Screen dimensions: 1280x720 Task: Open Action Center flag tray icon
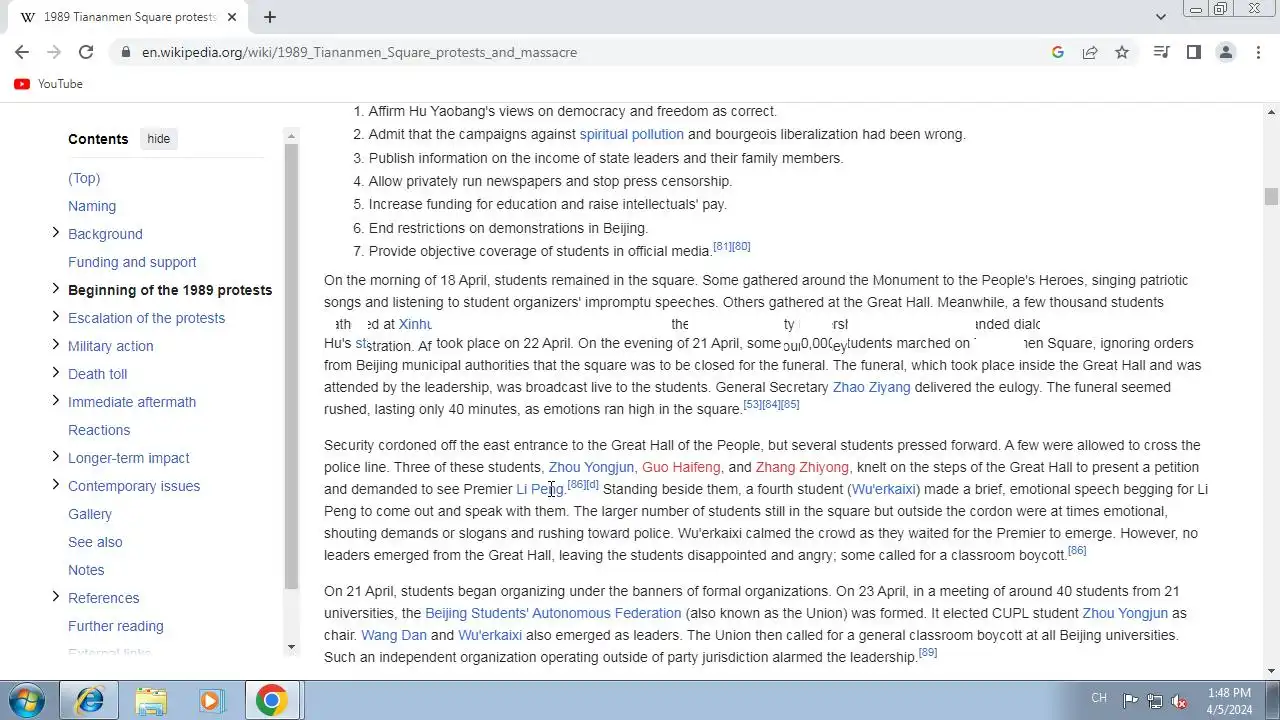pos(1130,700)
